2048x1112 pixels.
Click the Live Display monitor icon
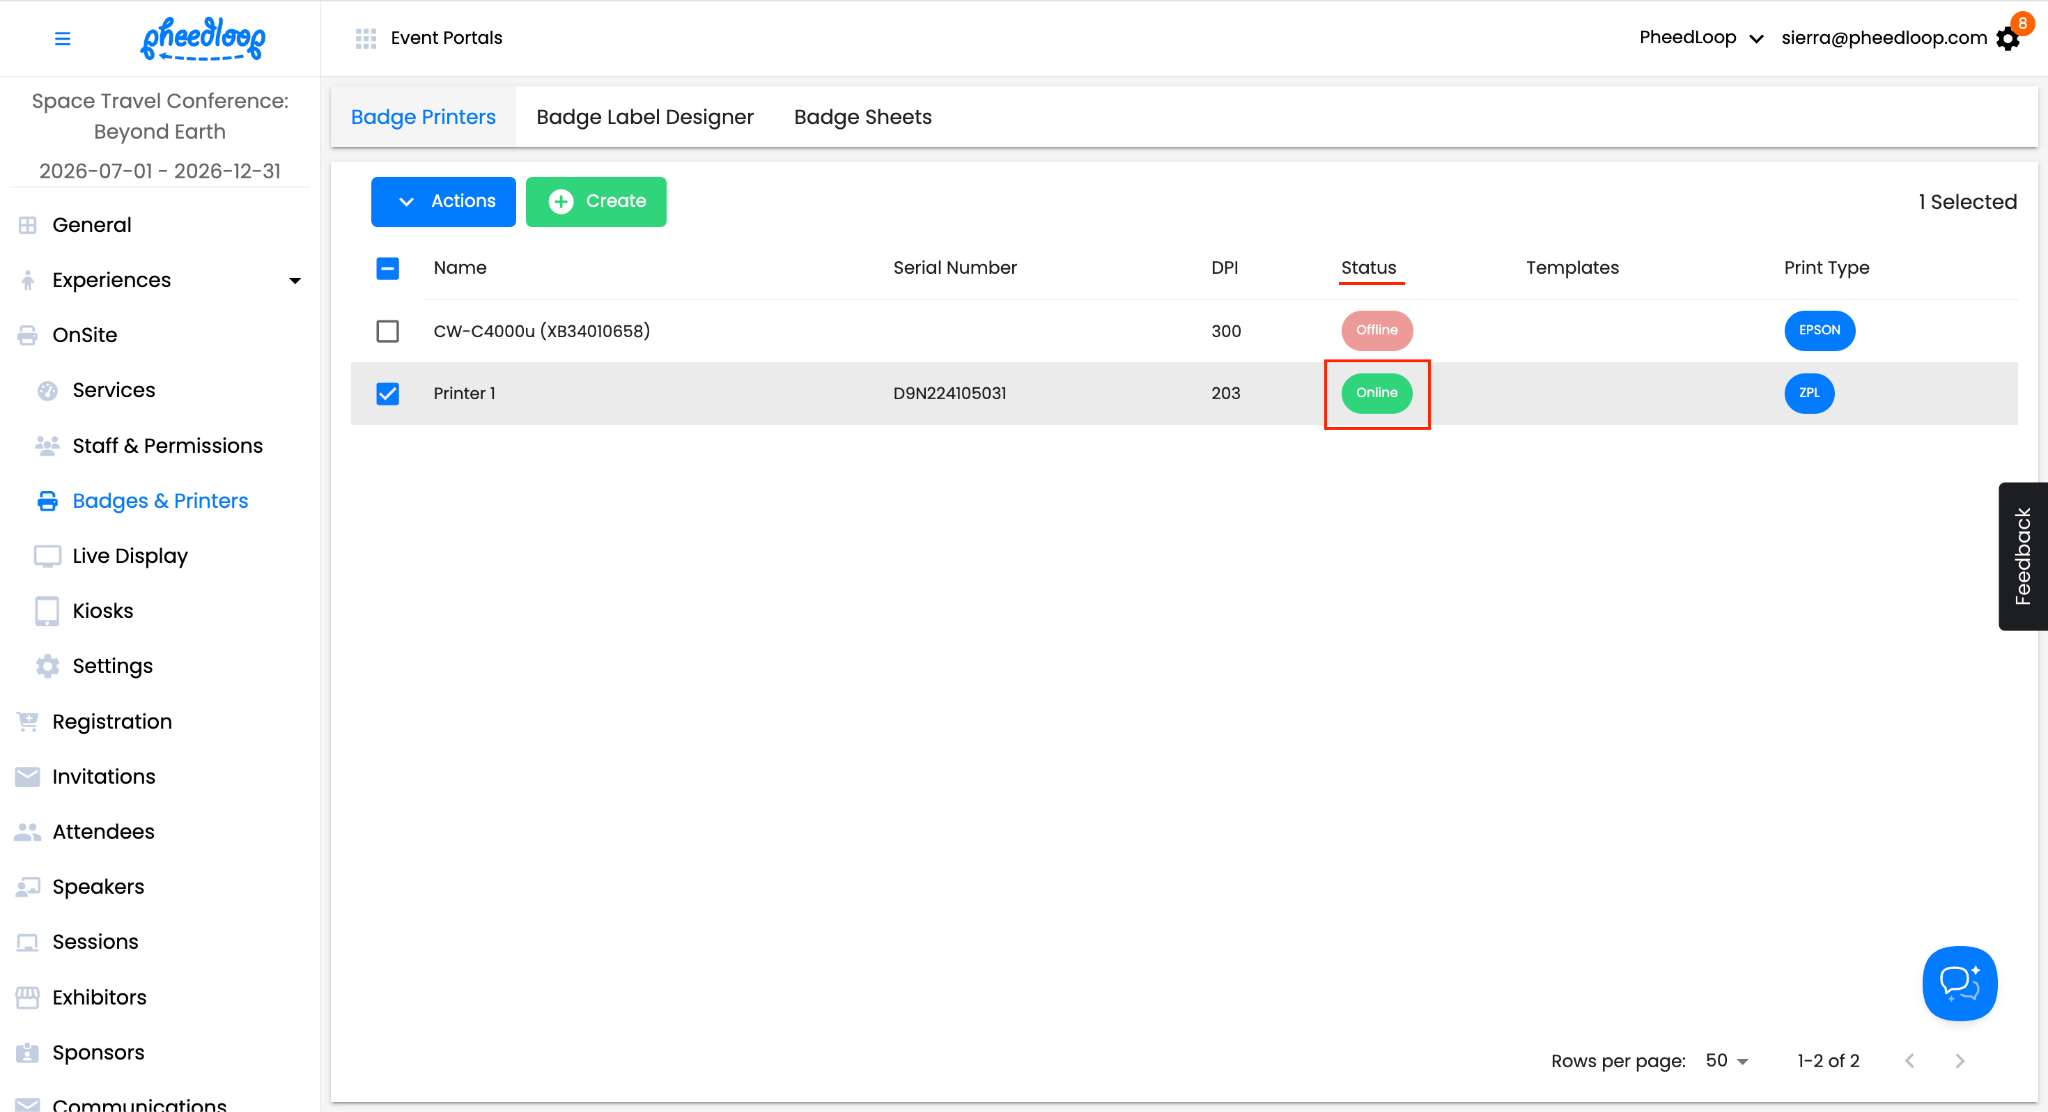click(x=47, y=556)
